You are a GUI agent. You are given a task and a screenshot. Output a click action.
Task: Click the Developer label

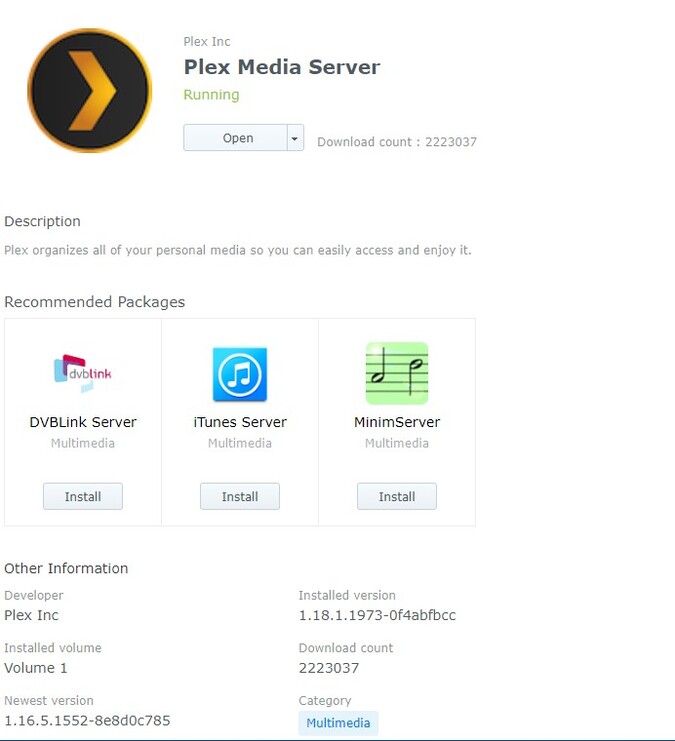(x=34, y=595)
